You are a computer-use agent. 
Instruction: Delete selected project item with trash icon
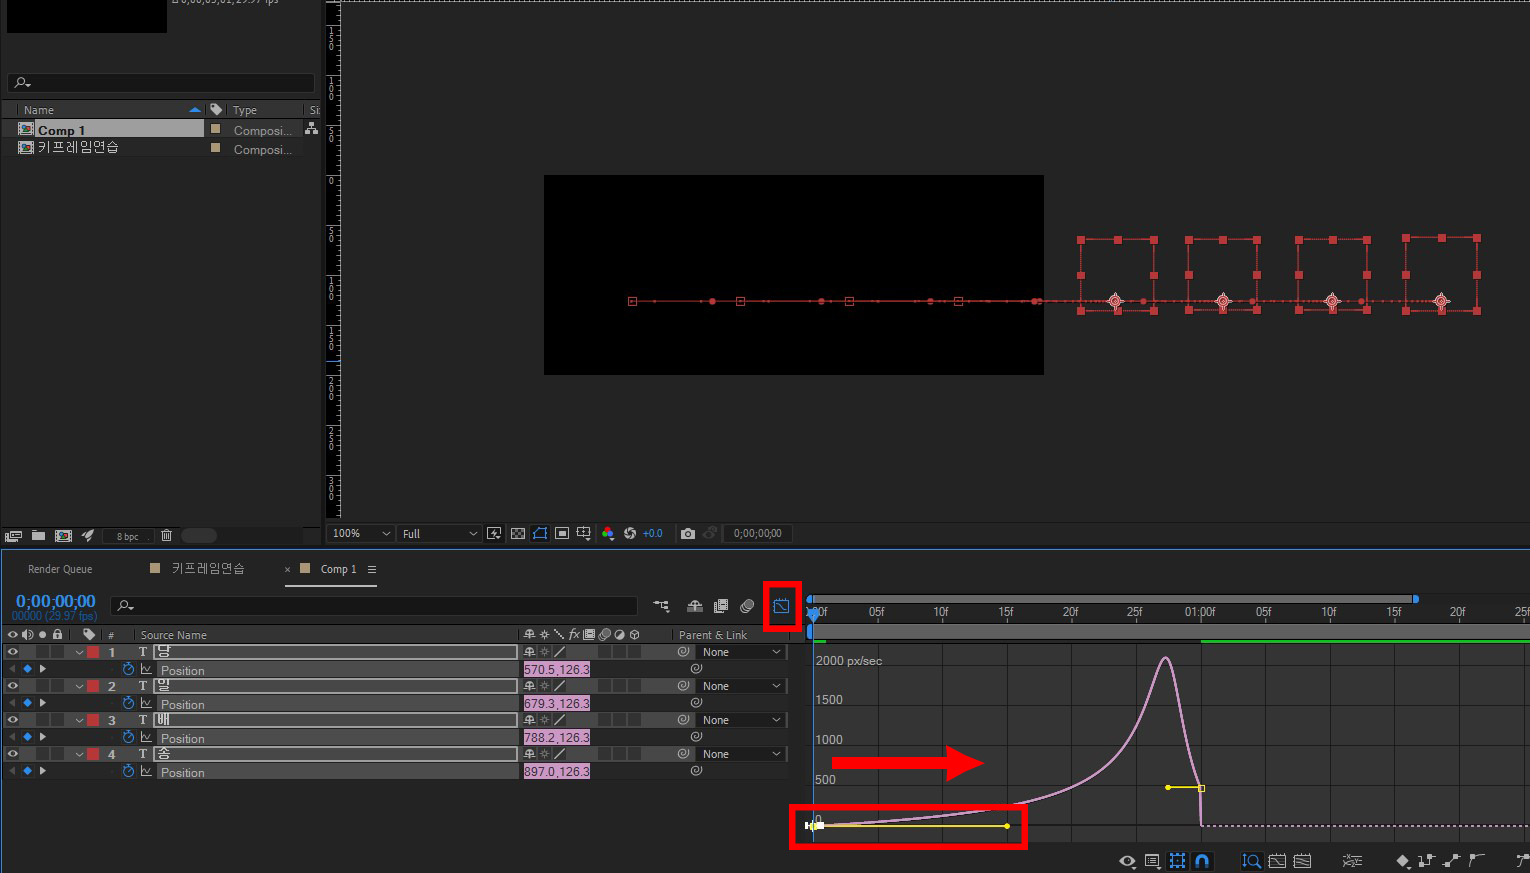pos(167,536)
